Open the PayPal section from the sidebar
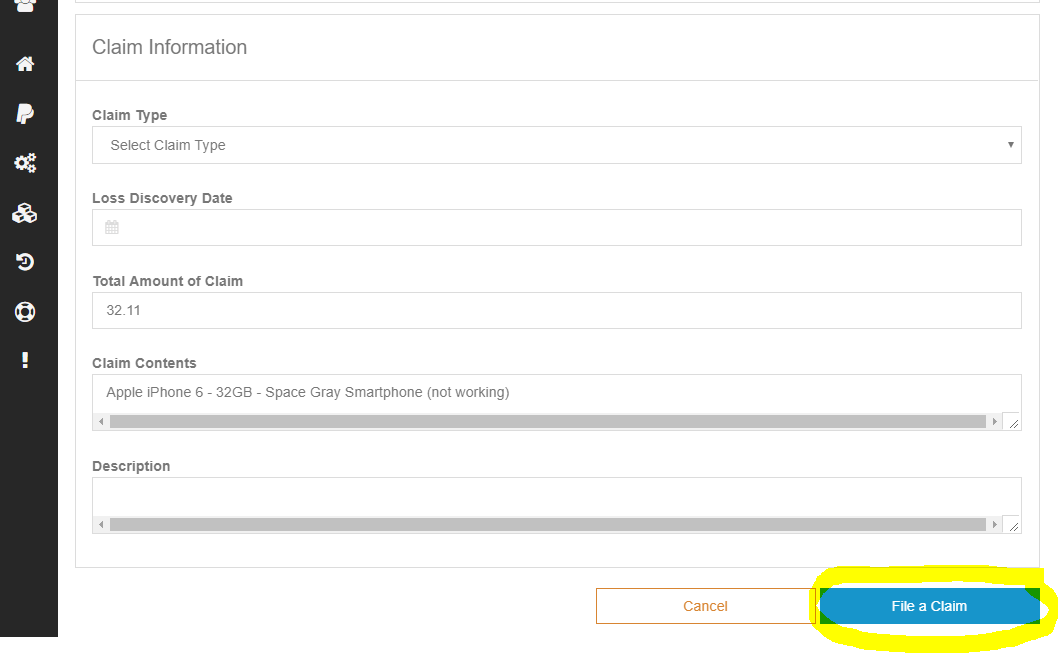This screenshot has width=1058, height=653. point(25,113)
